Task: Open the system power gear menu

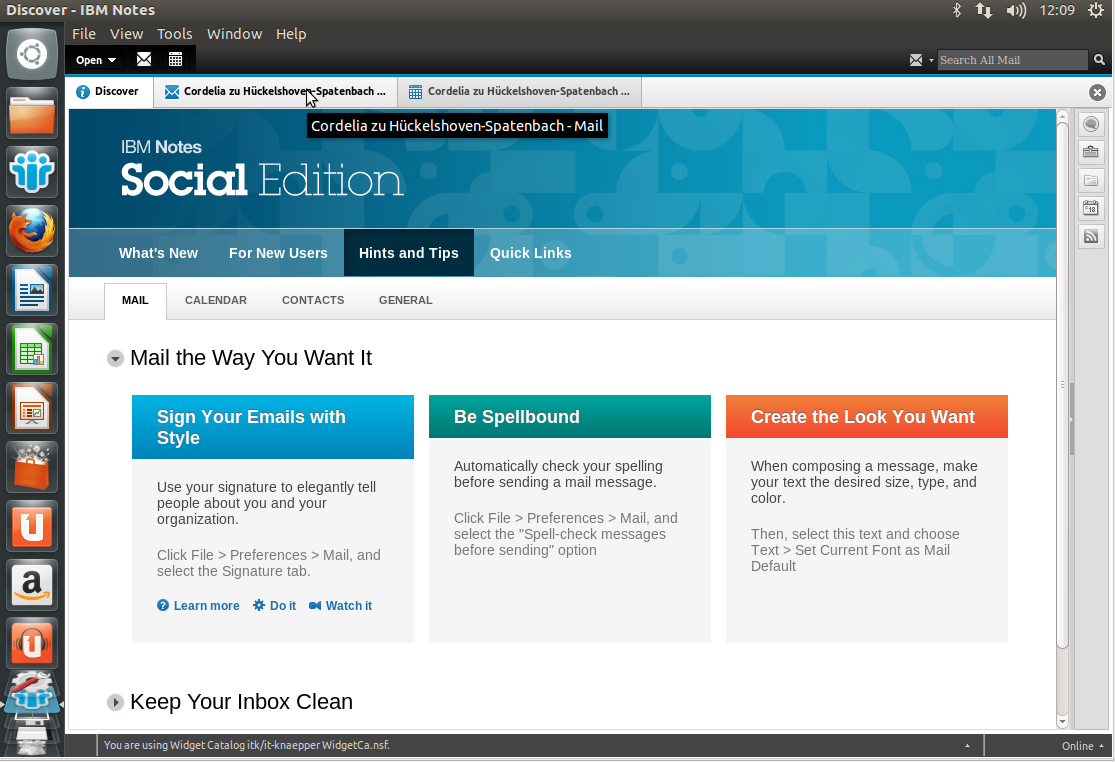Action: 1097,10
